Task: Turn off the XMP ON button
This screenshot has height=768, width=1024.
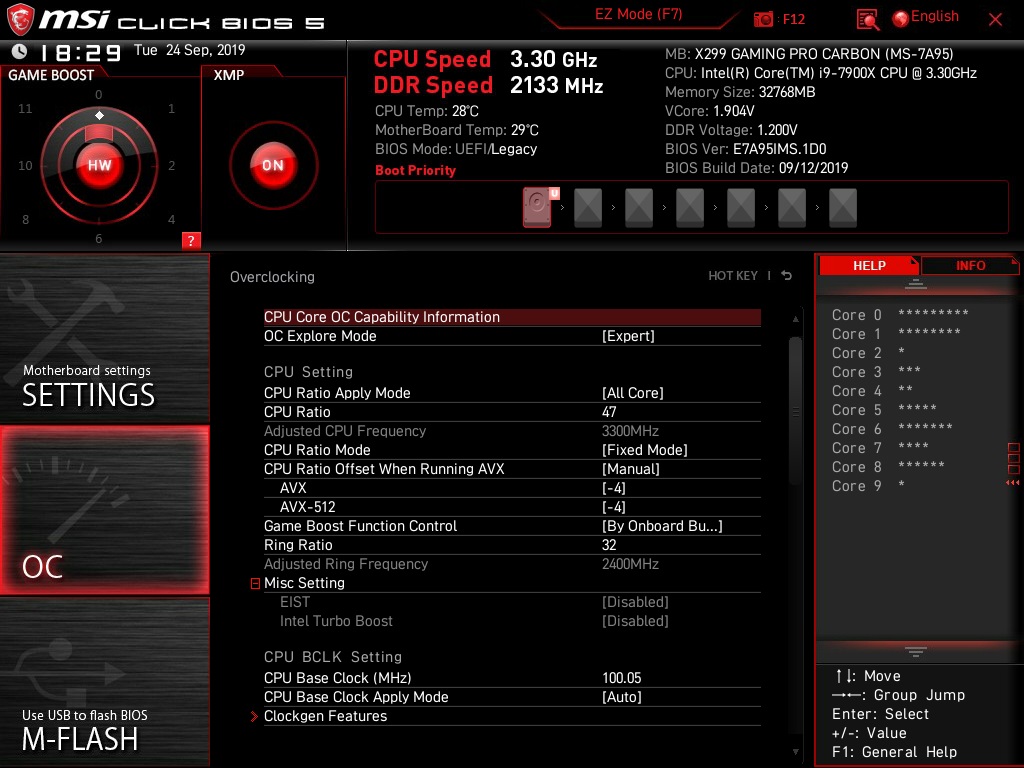Action: click(273, 165)
